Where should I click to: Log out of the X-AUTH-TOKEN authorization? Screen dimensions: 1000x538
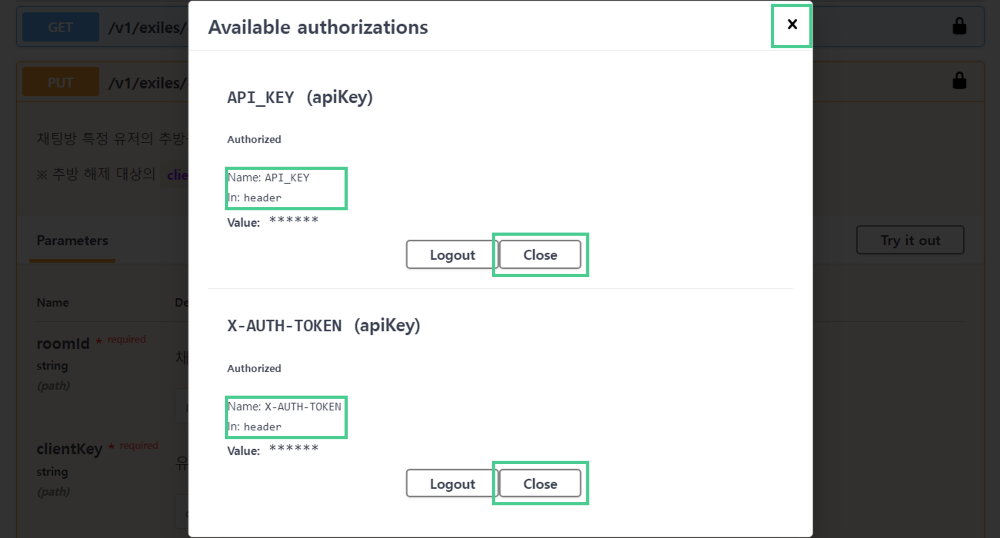point(452,484)
